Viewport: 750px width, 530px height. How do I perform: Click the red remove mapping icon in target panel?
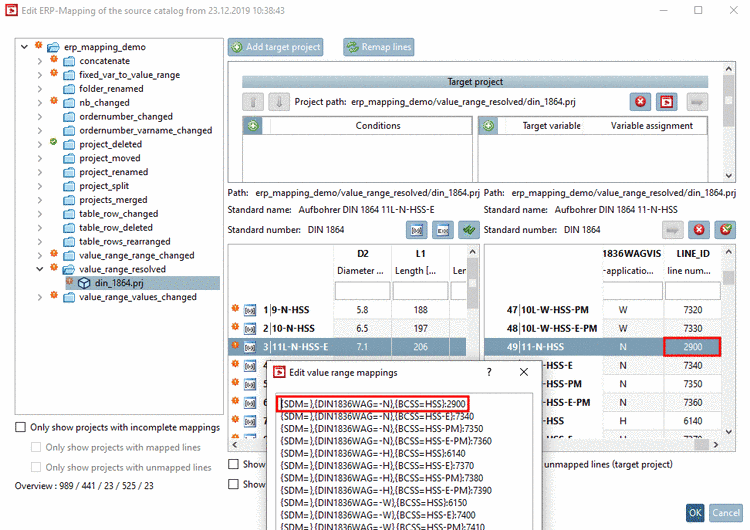(x=699, y=230)
